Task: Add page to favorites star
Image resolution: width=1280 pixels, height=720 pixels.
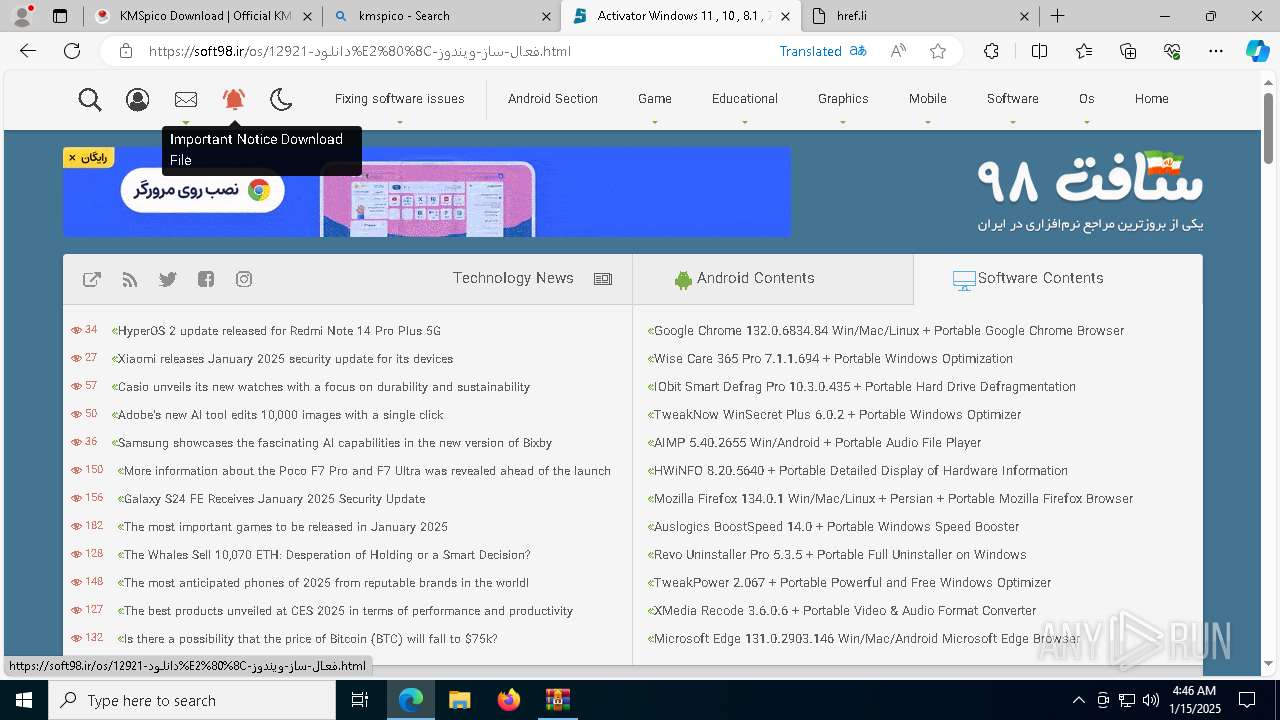Action: [938, 51]
